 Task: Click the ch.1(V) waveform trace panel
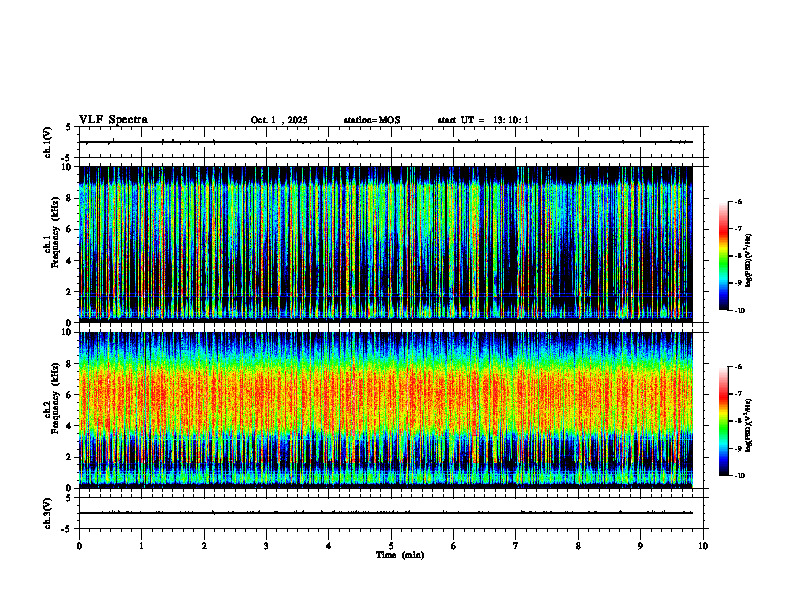pyautogui.click(x=391, y=142)
